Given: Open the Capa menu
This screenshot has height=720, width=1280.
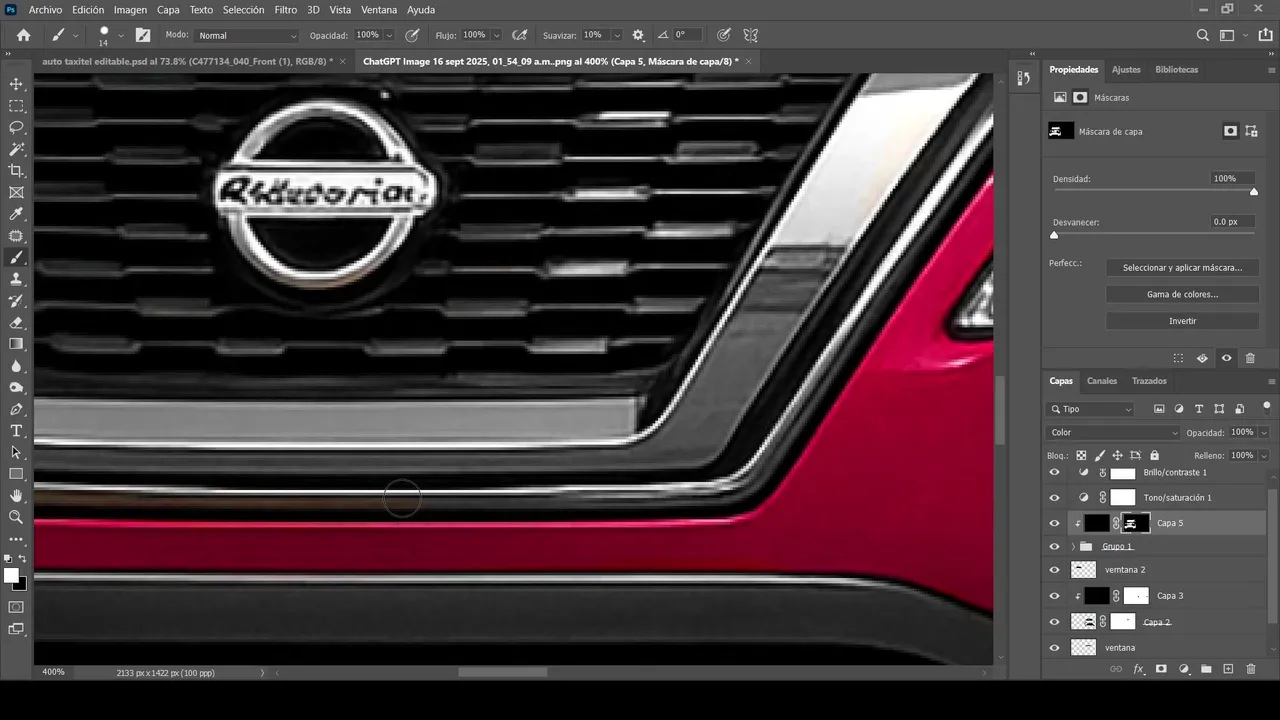Looking at the screenshot, I should tap(168, 10).
